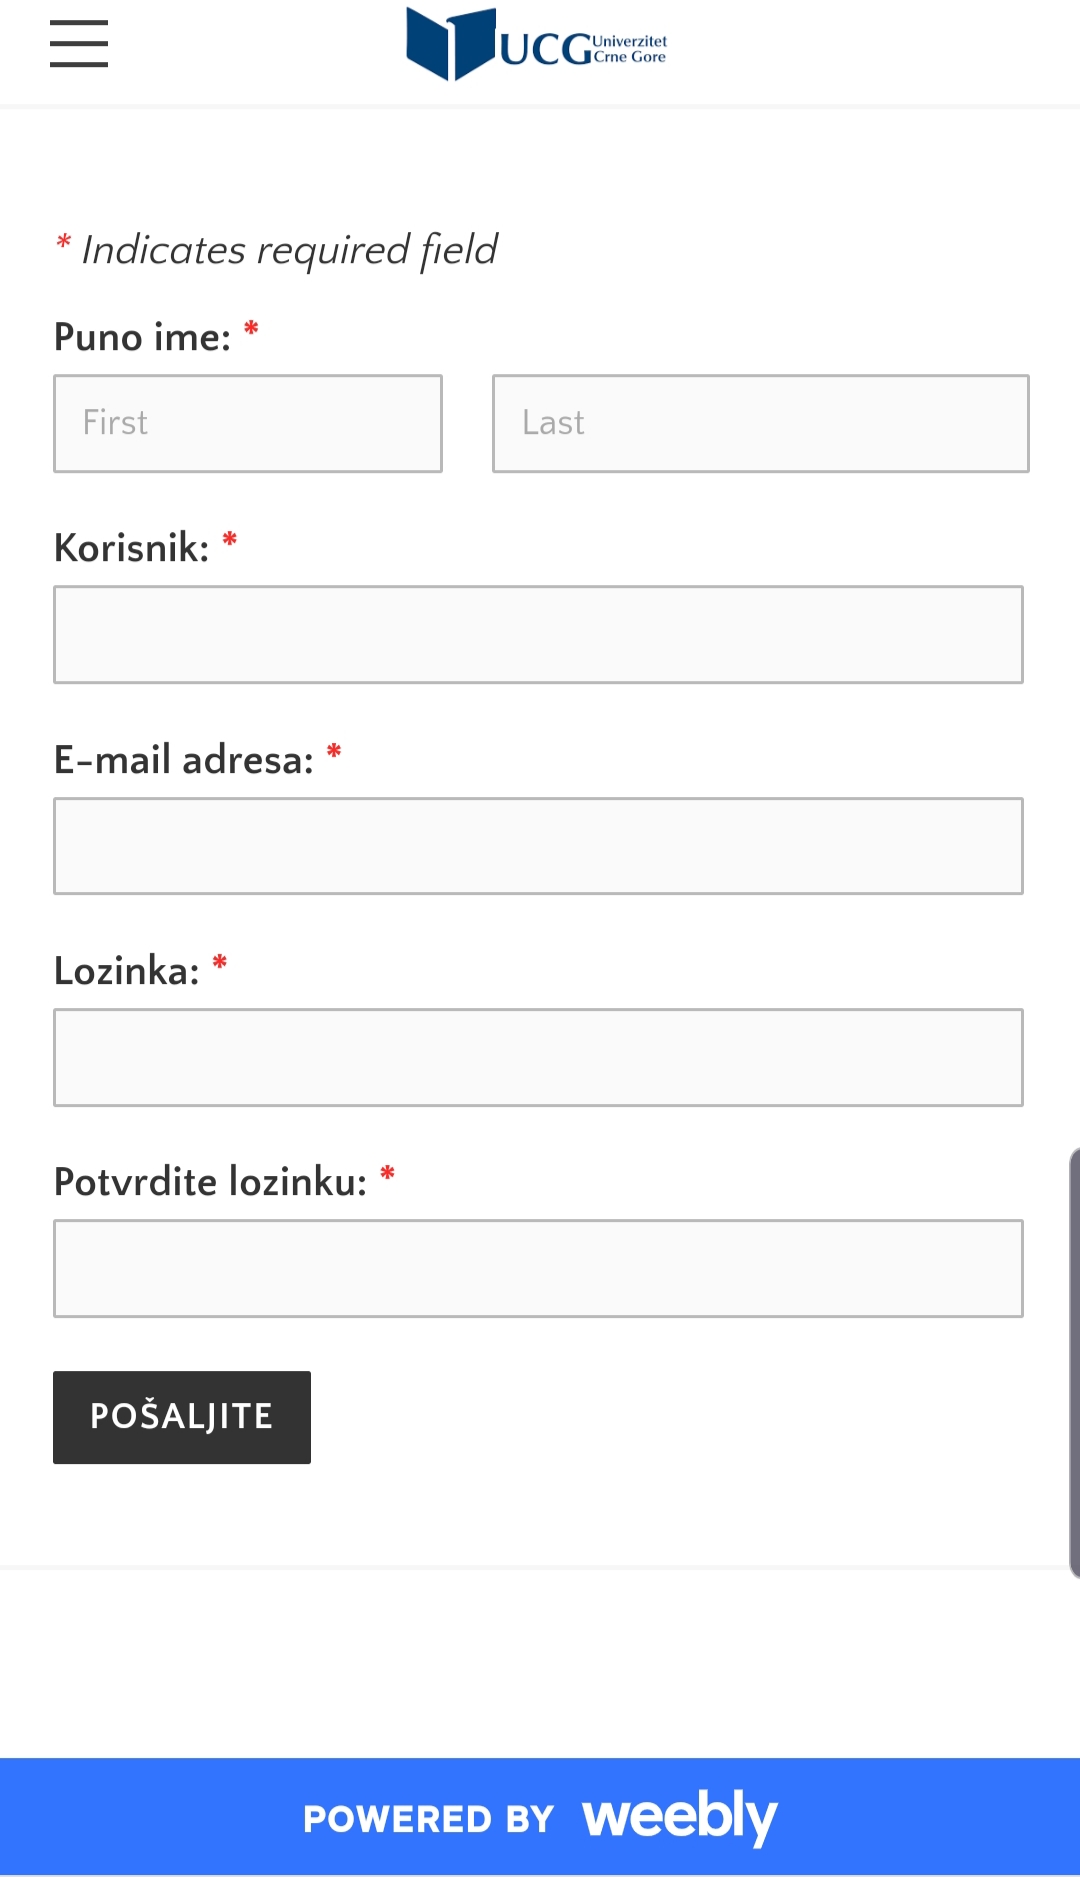1080x1877 pixels.
Task: Focus the First name input field
Action: click(x=248, y=423)
